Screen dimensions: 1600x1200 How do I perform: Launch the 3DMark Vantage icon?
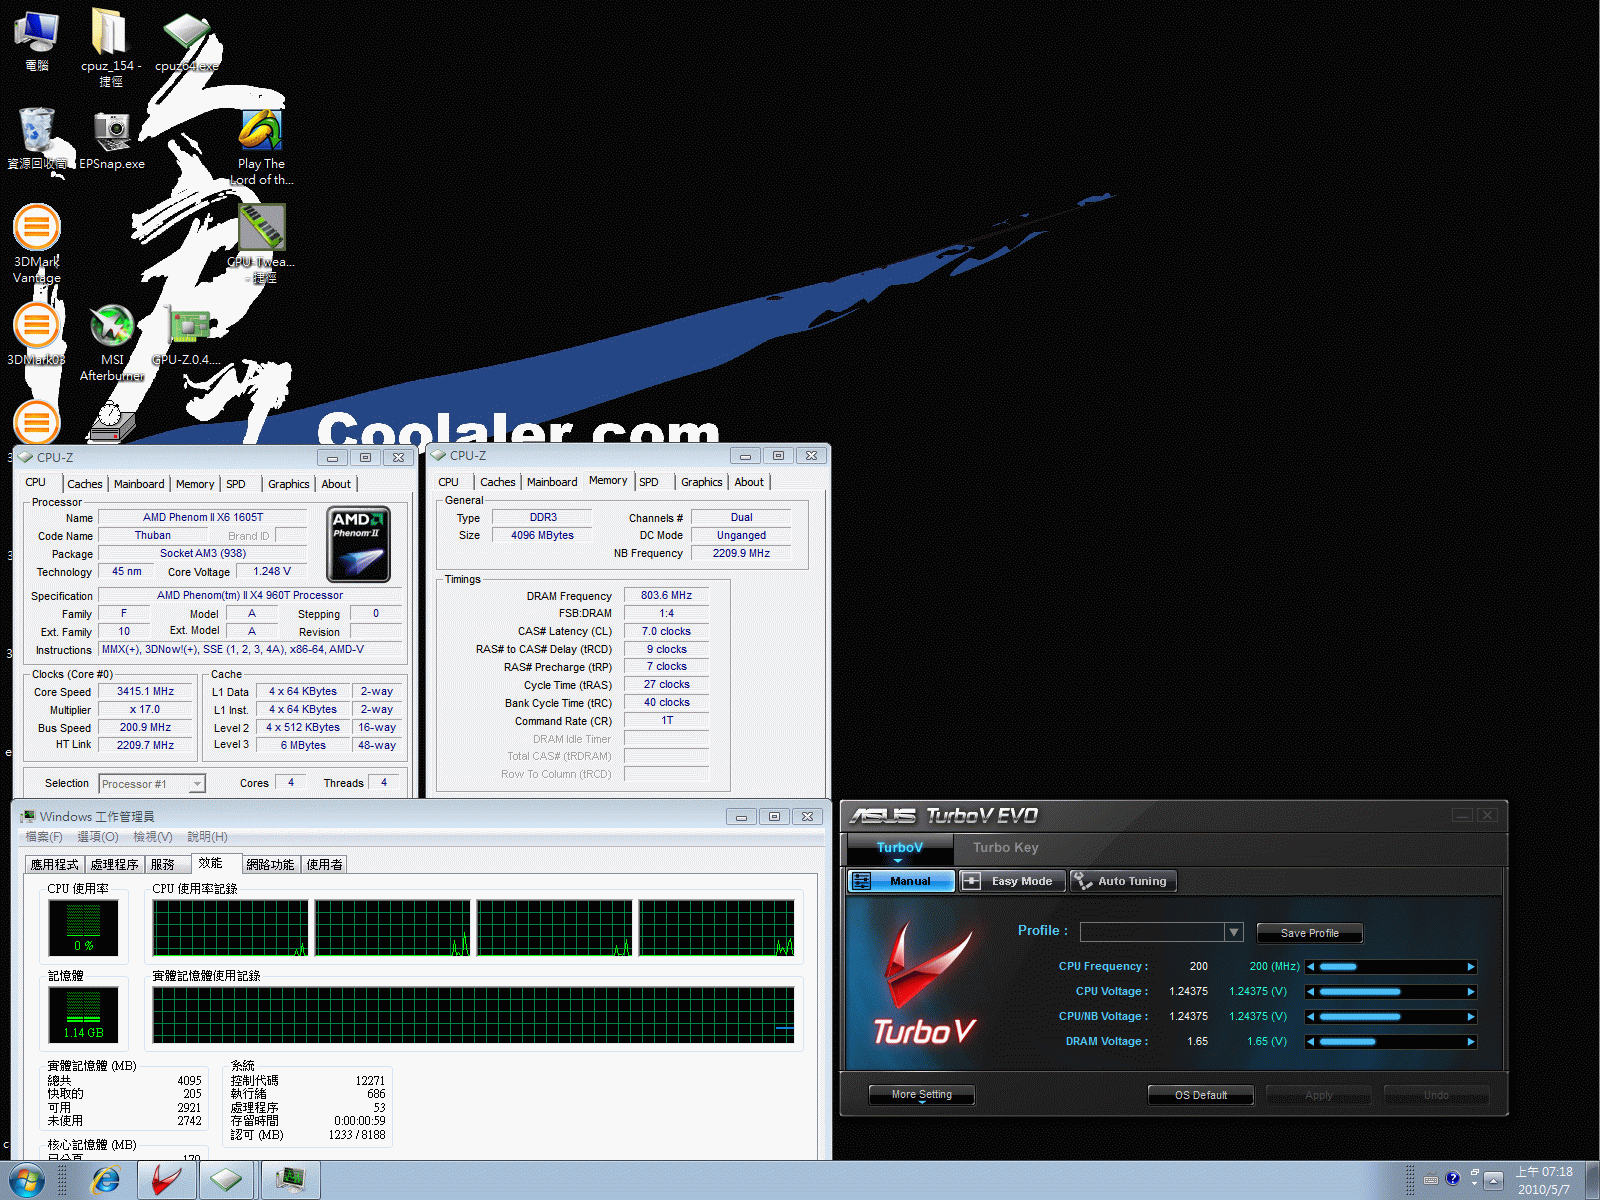pos(37,243)
